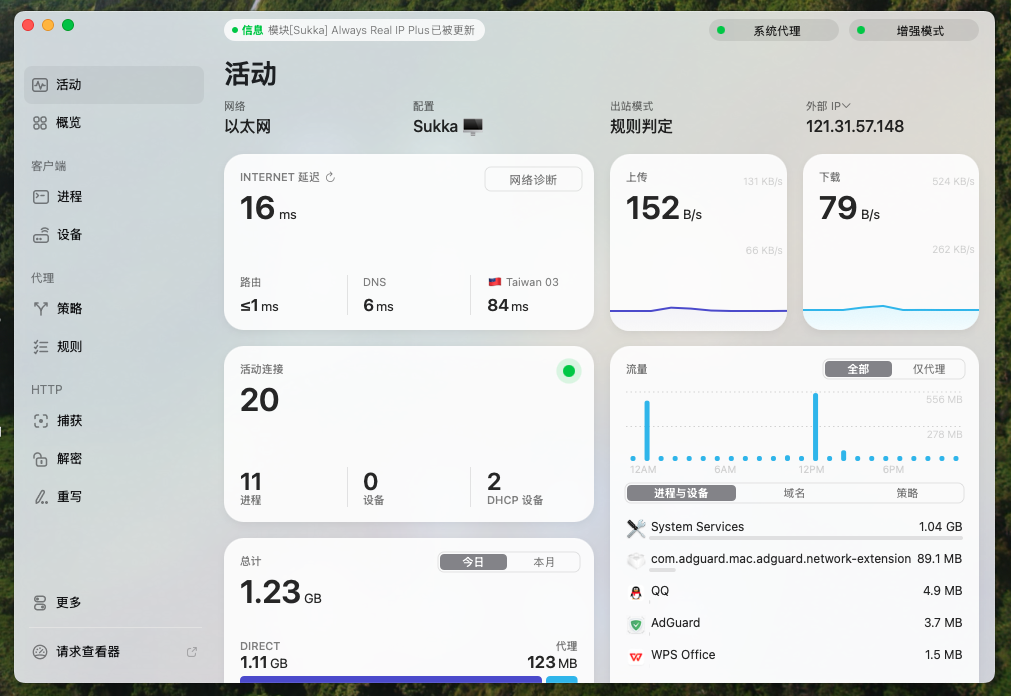Refresh the INTERNET 延迟 latency test
Image resolution: width=1011 pixels, height=696 pixels.
pyautogui.click(x=331, y=177)
